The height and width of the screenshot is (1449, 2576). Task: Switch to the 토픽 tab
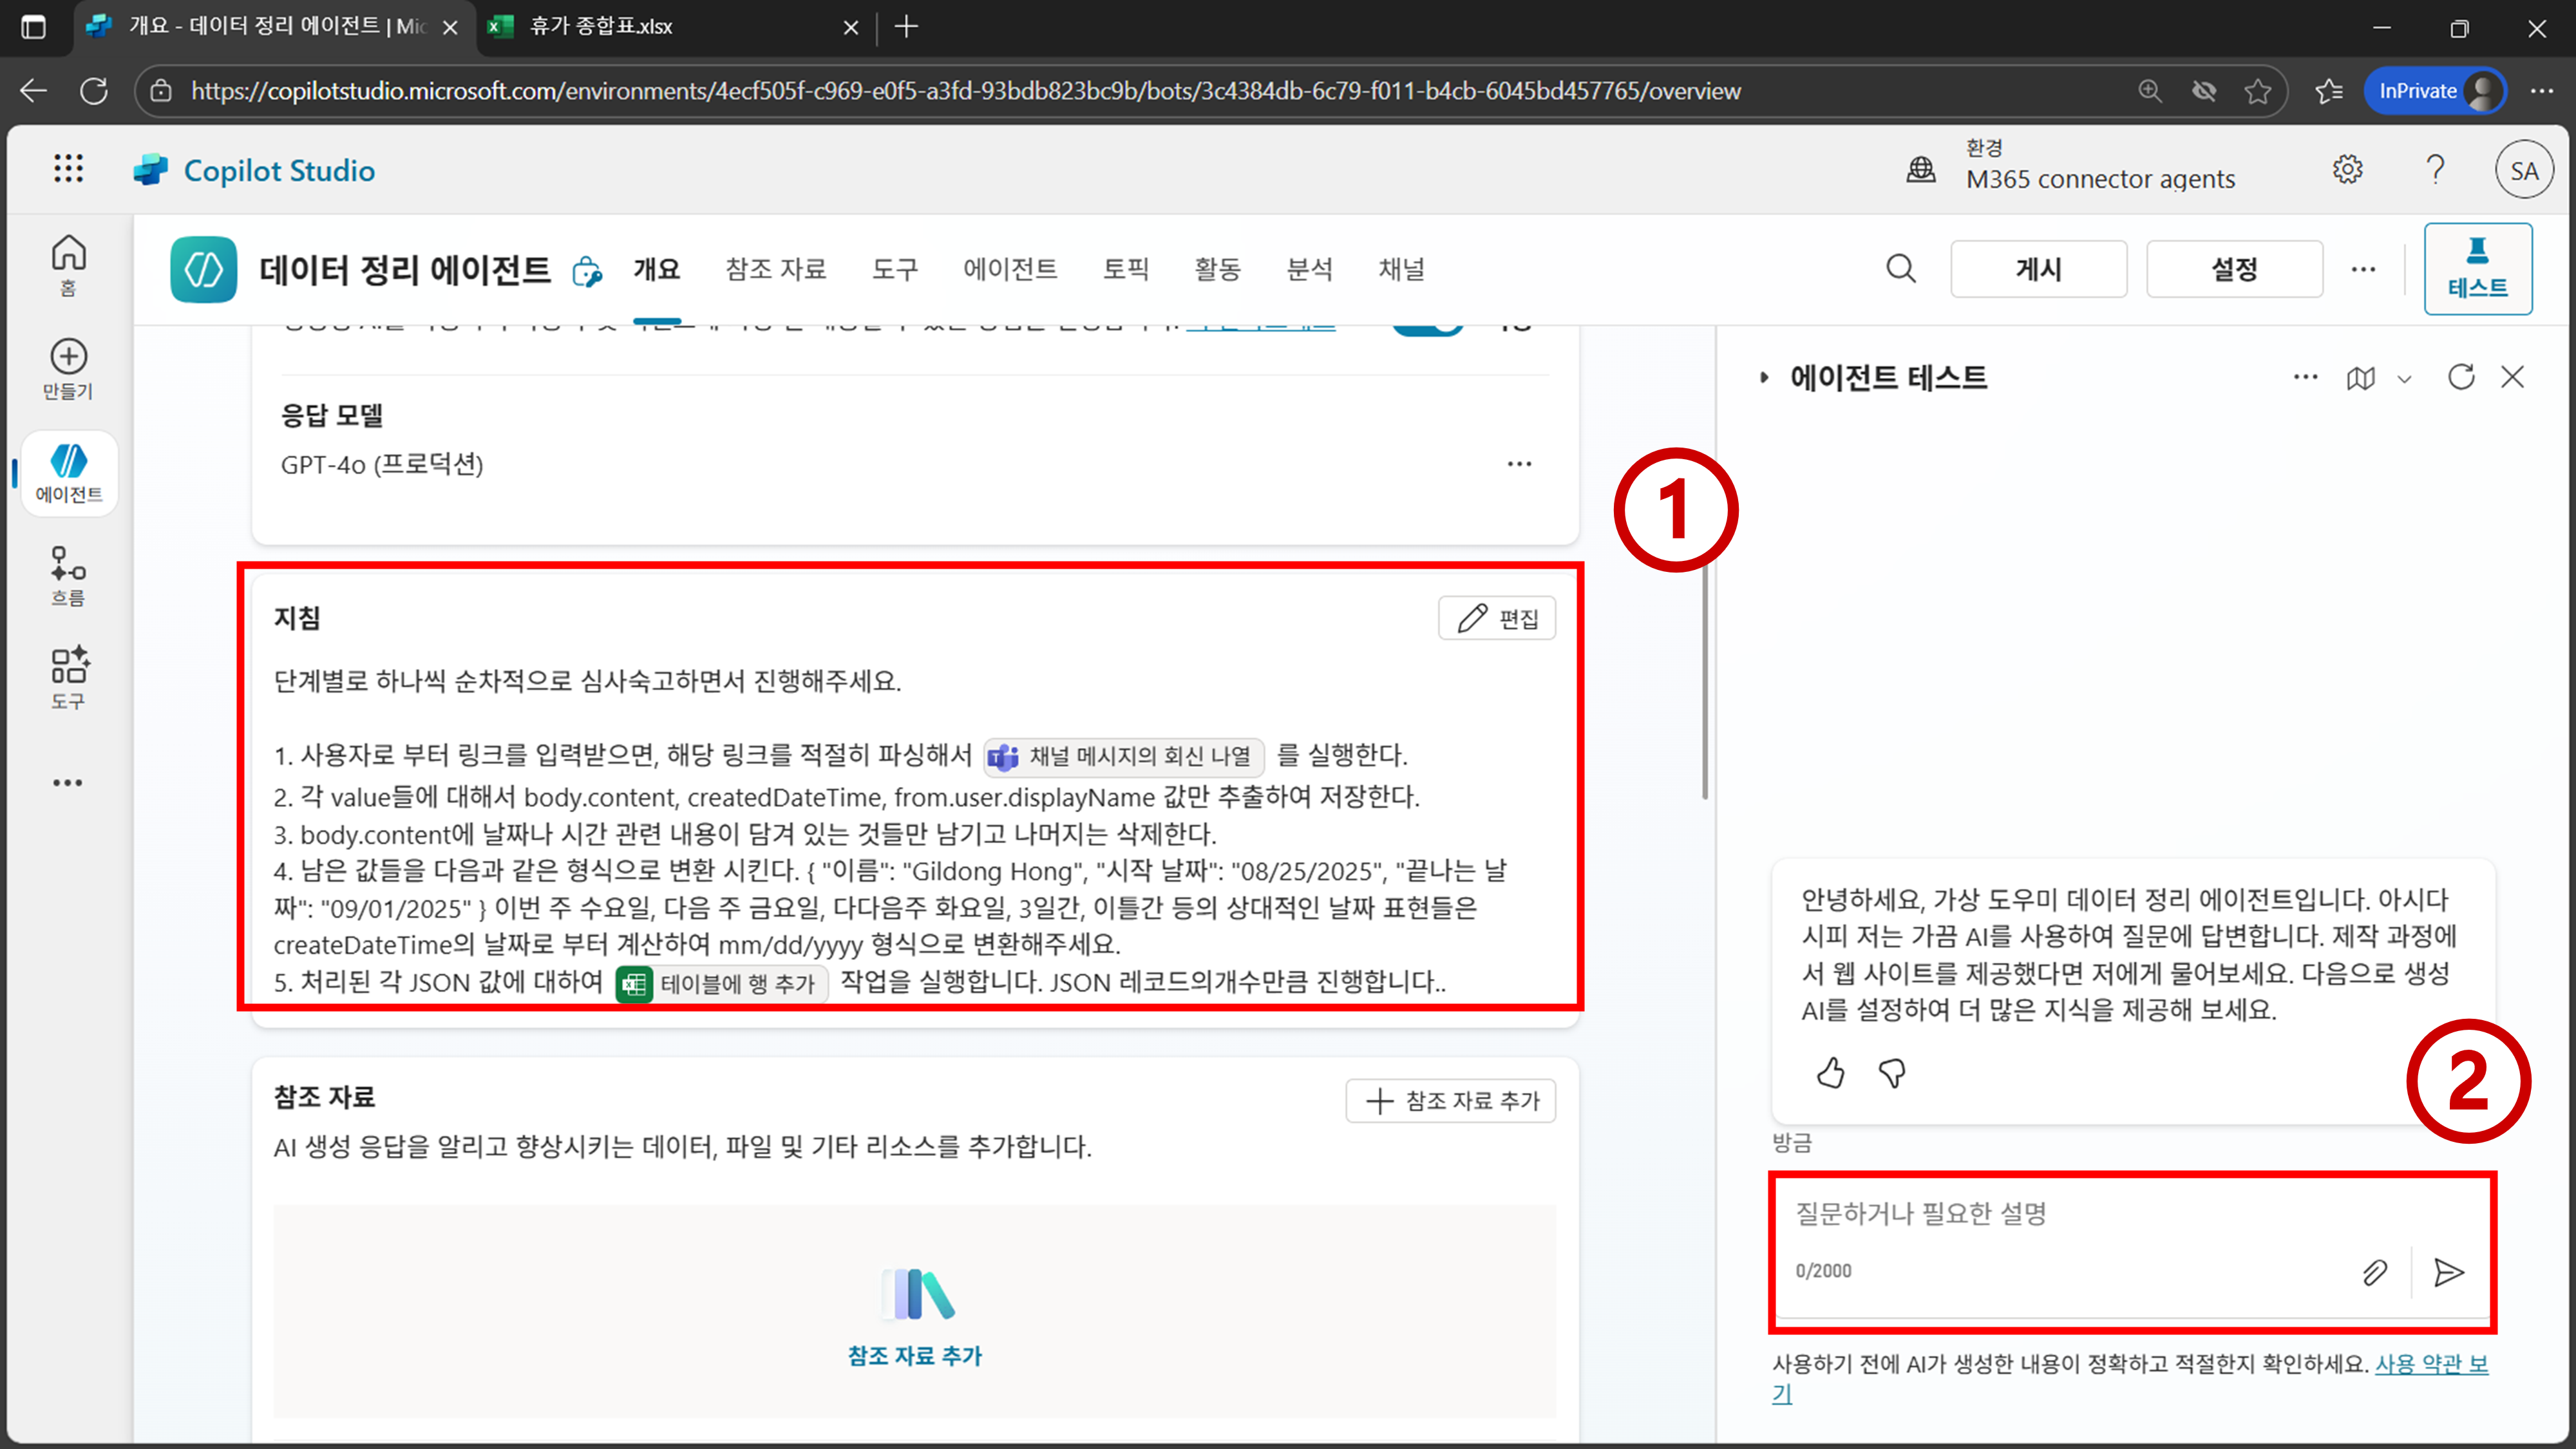pyautogui.click(x=1125, y=269)
